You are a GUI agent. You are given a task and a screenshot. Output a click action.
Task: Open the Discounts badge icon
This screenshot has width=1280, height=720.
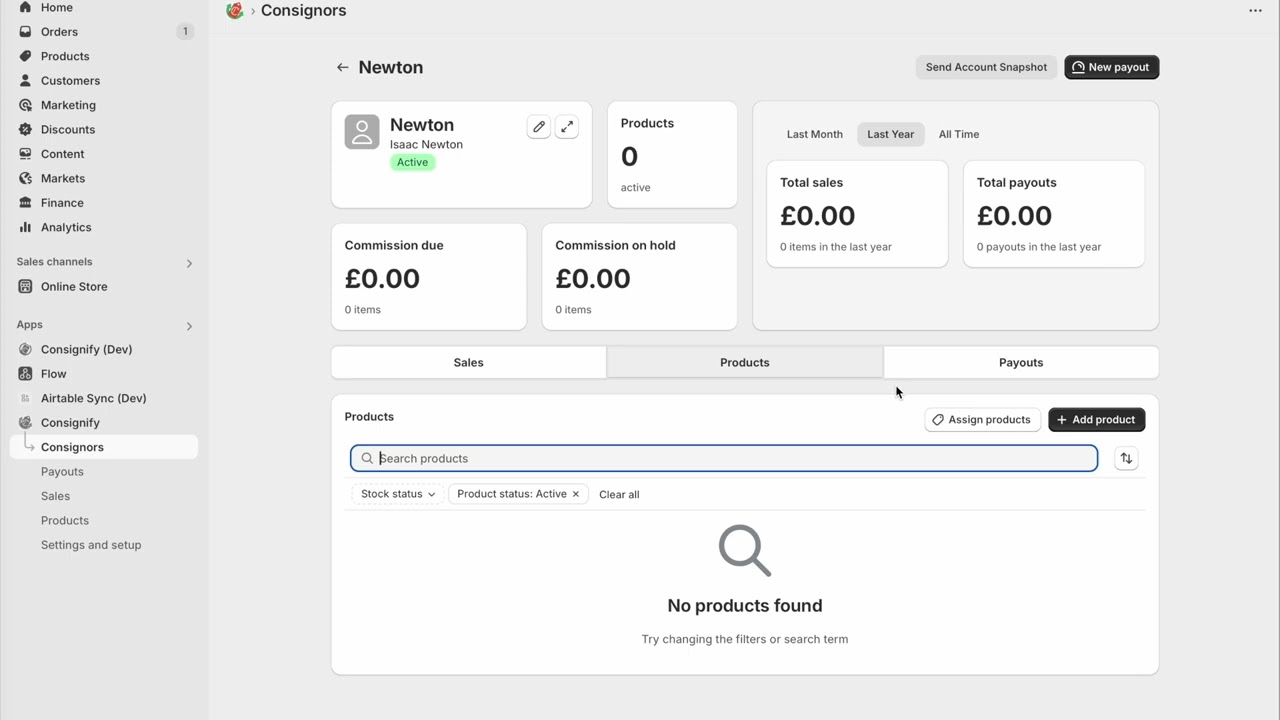25,130
